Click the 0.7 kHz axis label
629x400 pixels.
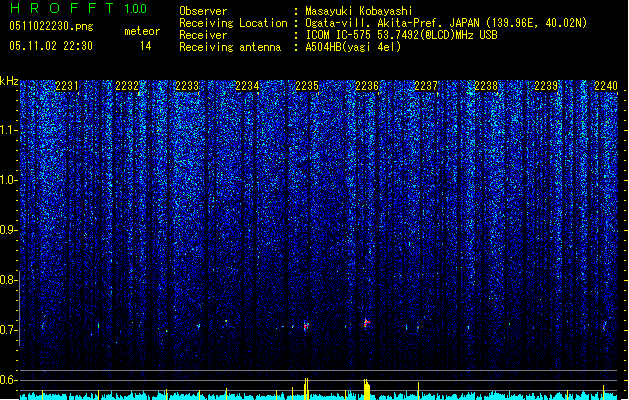(x=8, y=330)
